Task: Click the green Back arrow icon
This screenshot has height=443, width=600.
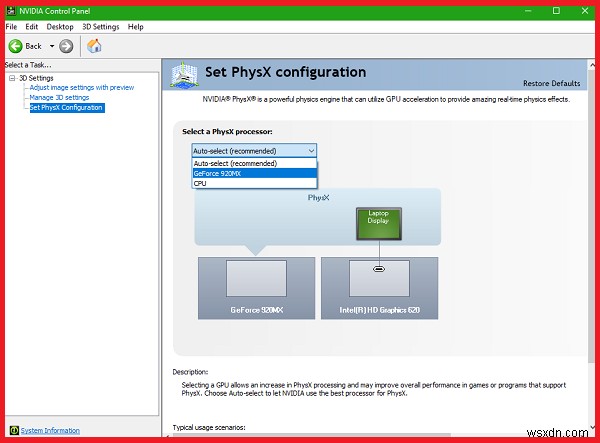Action: click(x=16, y=46)
